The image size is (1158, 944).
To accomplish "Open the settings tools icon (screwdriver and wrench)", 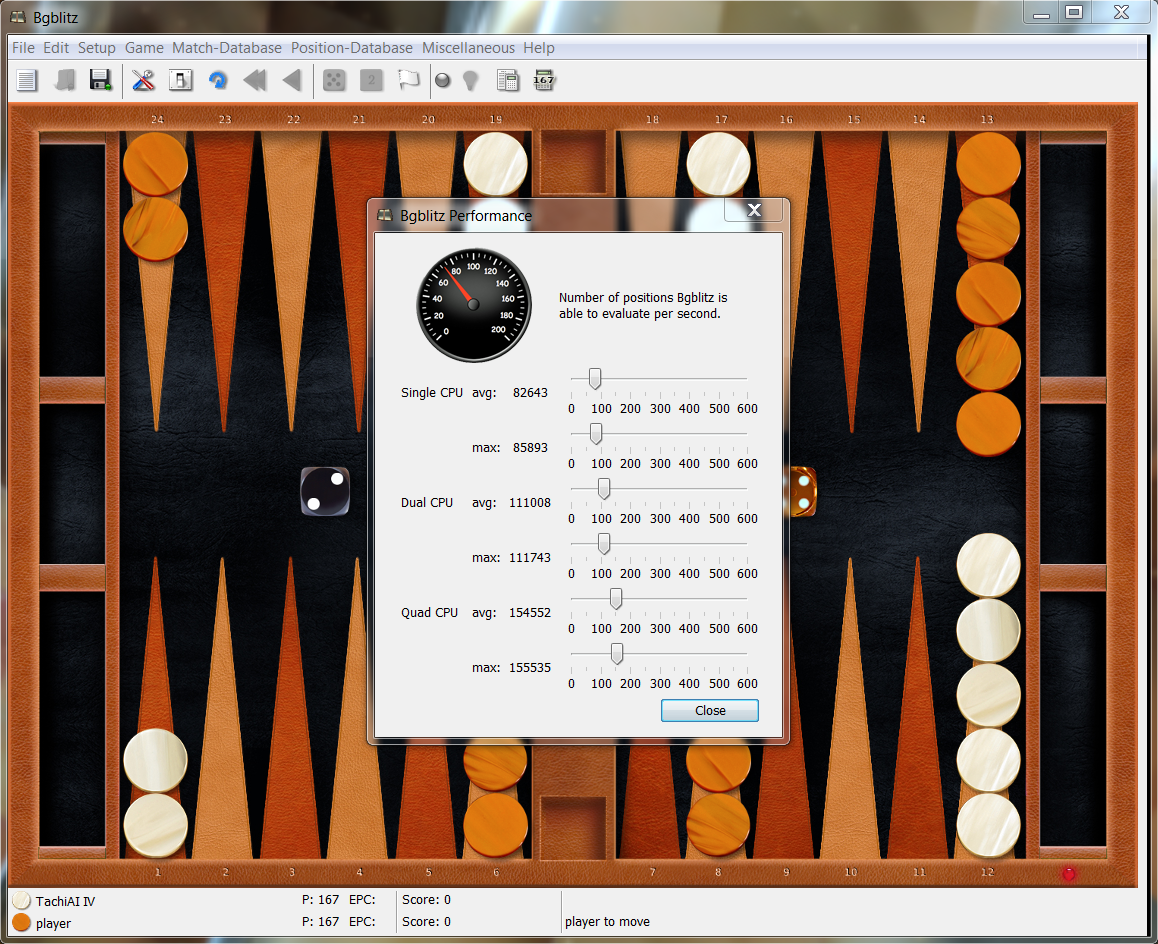I will pyautogui.click(x=143, y=80).
